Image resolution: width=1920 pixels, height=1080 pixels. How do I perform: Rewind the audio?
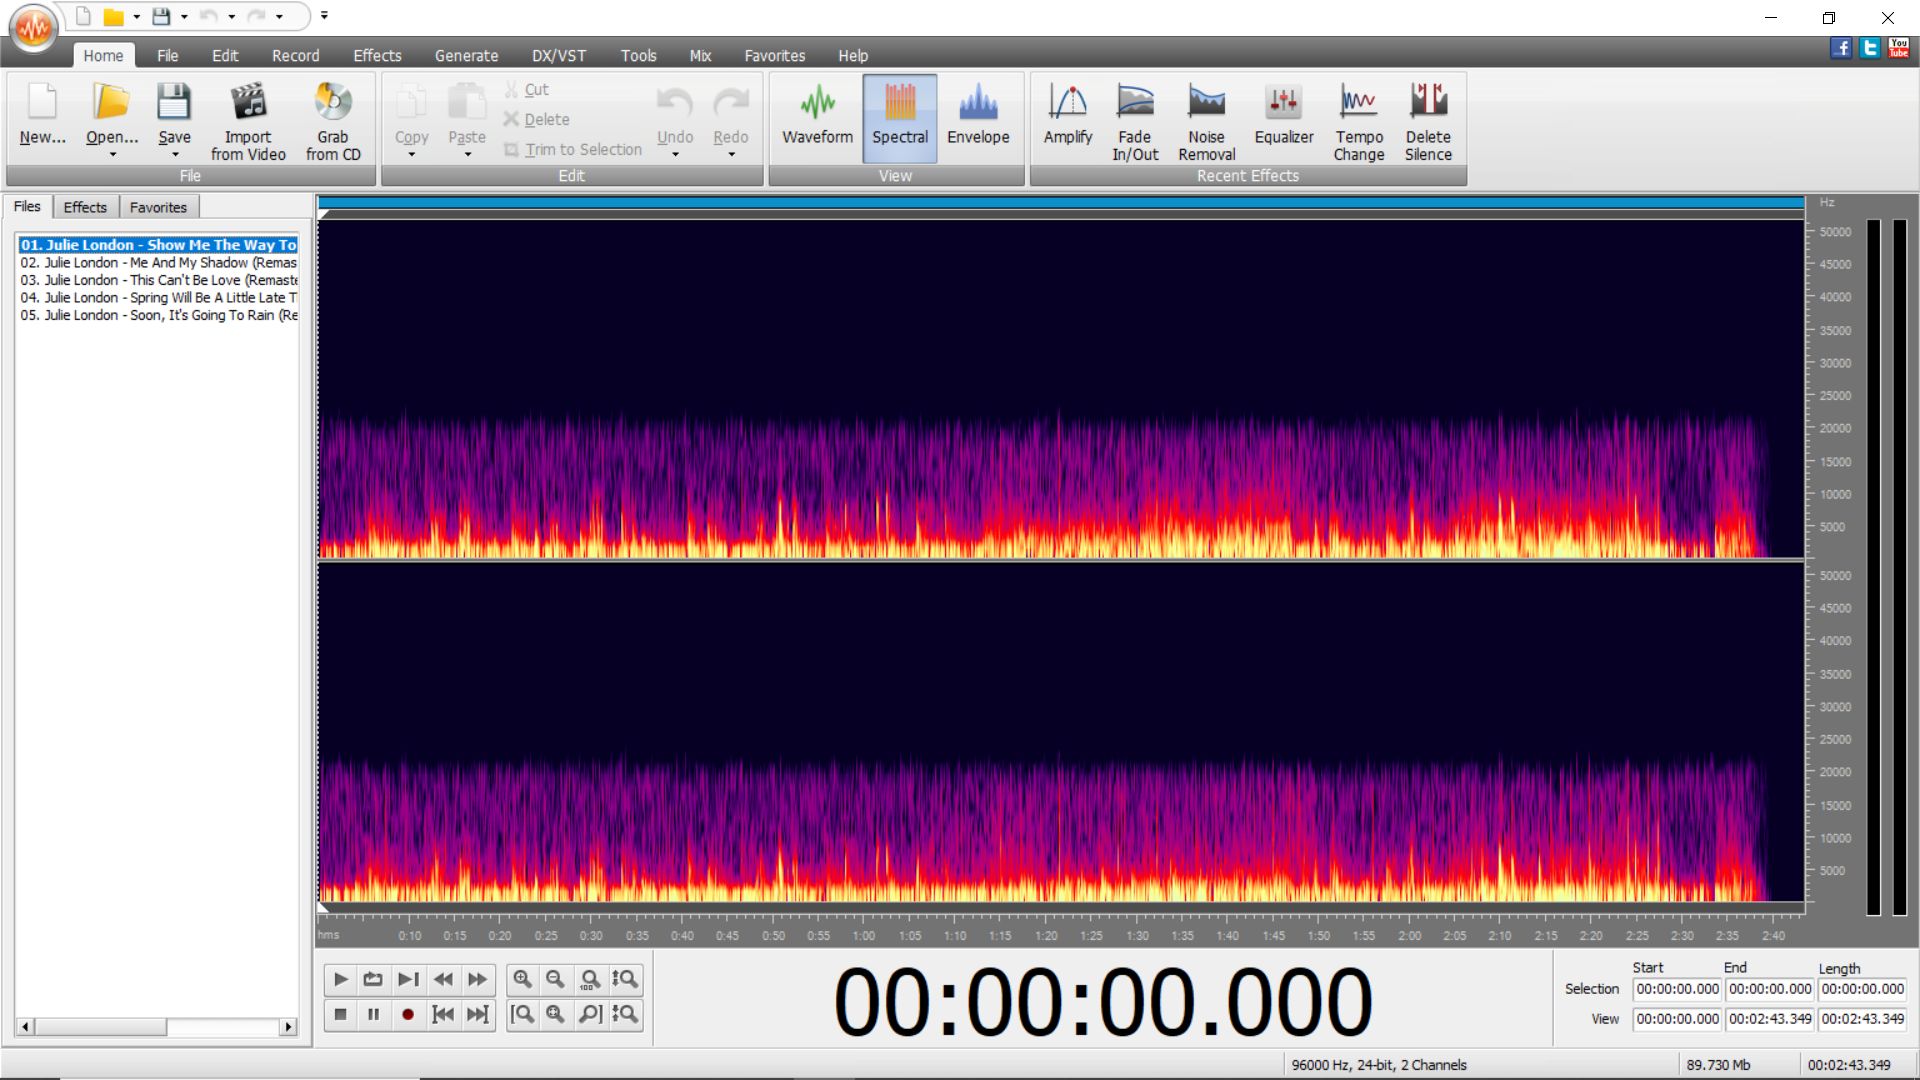click(443, 979)
